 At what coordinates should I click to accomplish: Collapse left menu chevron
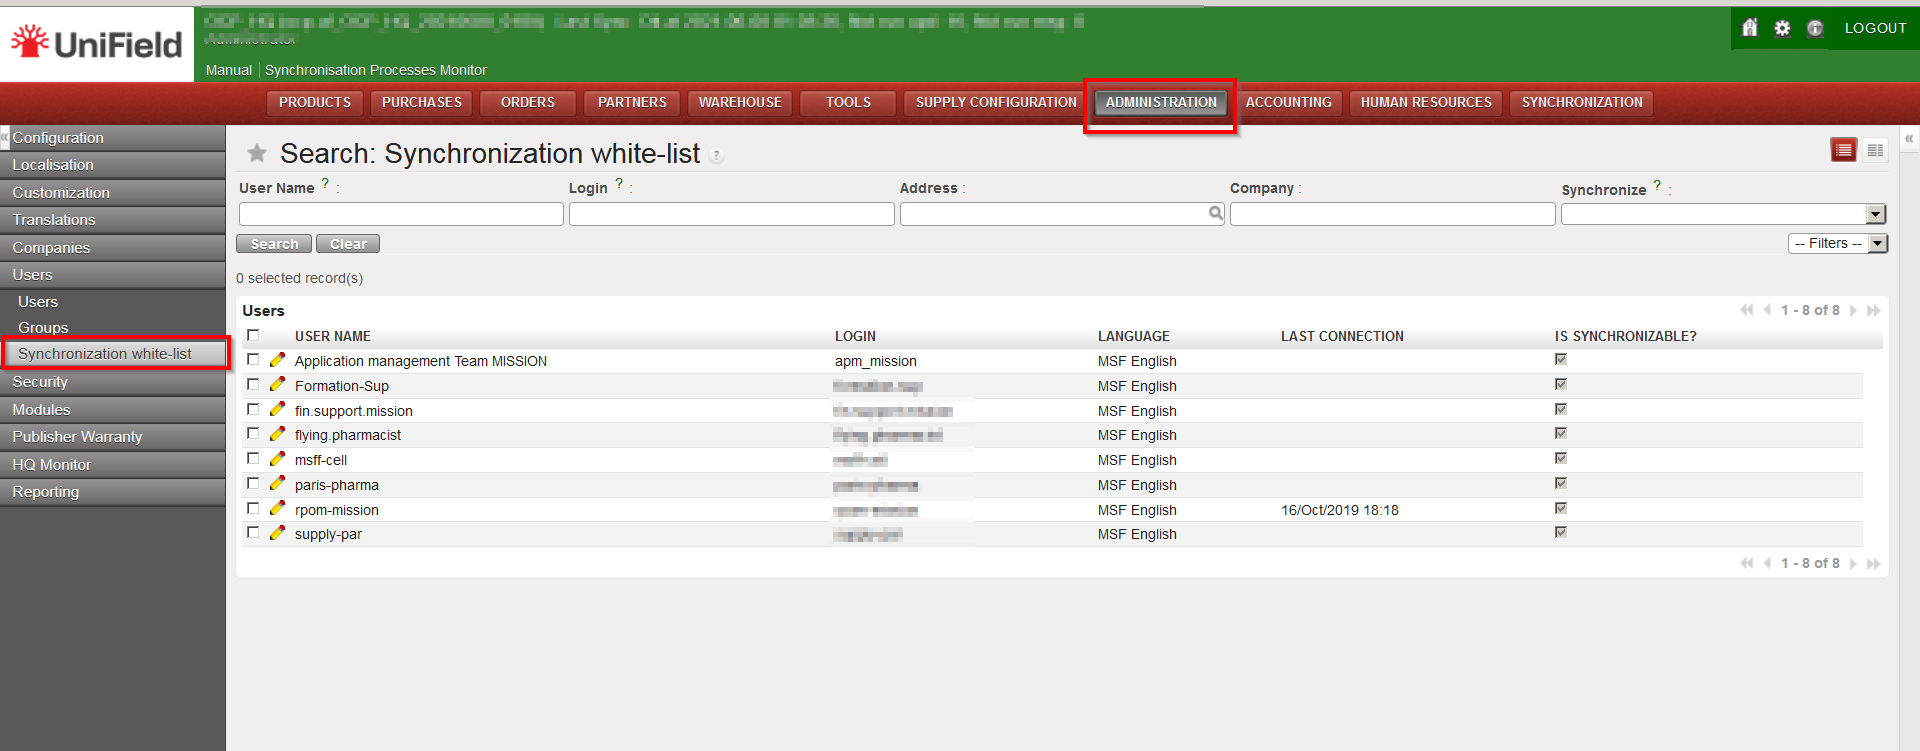point(5,137)
